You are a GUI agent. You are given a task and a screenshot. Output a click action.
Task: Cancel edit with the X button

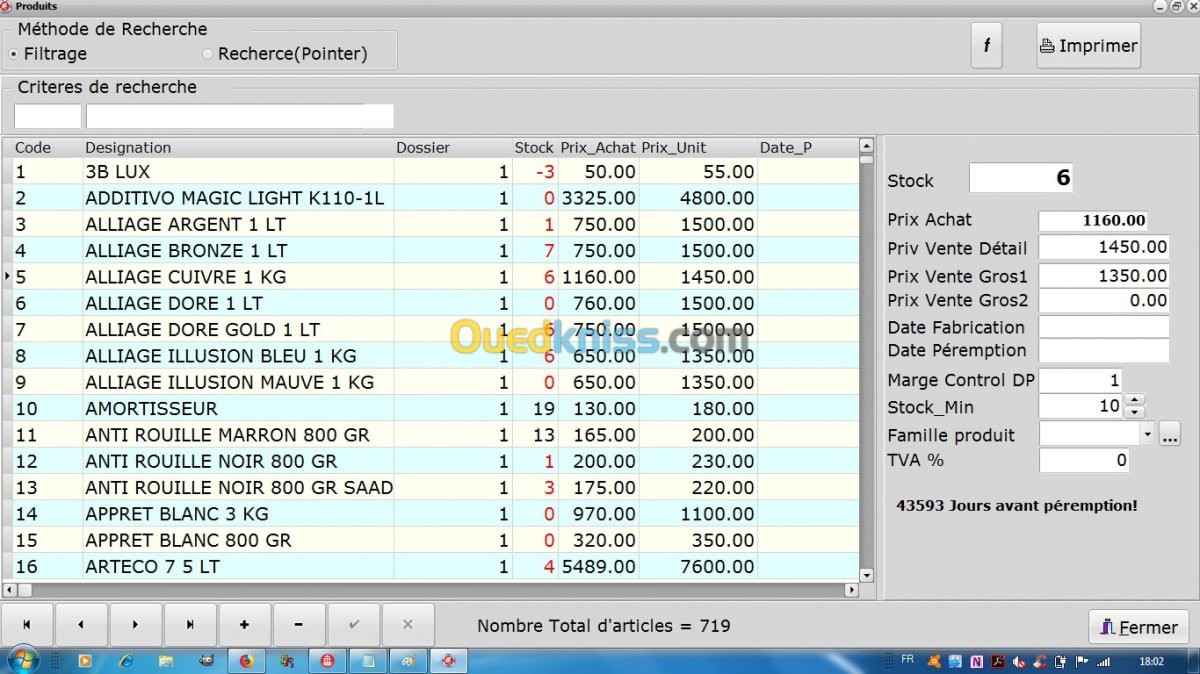click(x=408, y=625)
